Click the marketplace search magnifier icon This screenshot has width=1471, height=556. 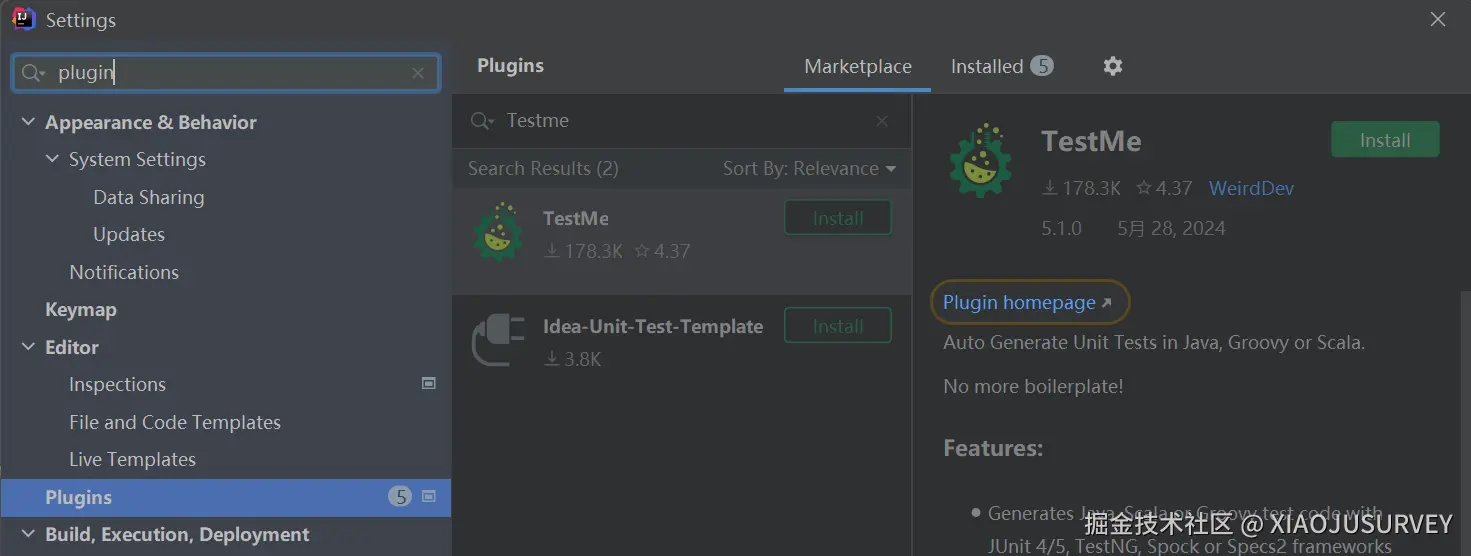pos(481,121)
